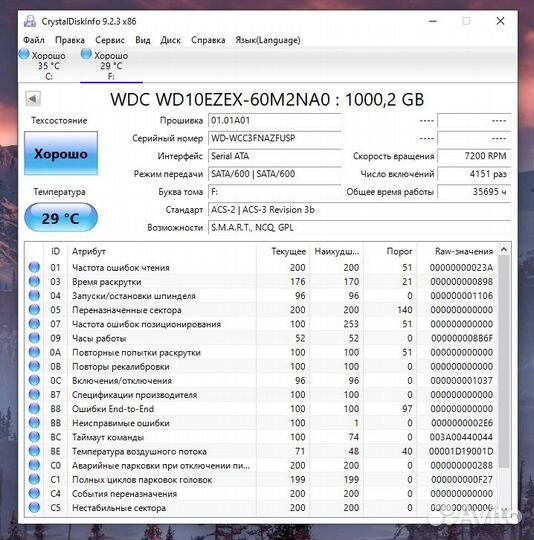The image size is (534, 540).
Task: Select the Полных циклов парковок головок text
Action: (142, 479)
